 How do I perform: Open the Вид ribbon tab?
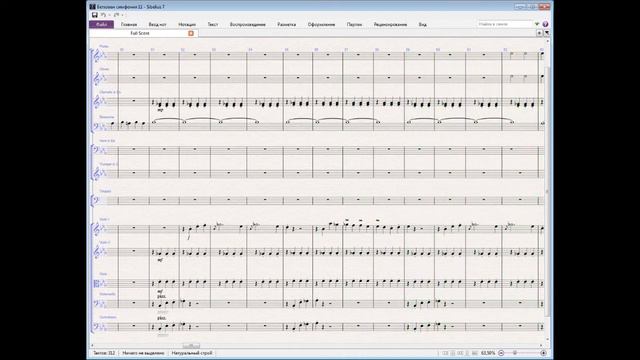tap(422, 24)
